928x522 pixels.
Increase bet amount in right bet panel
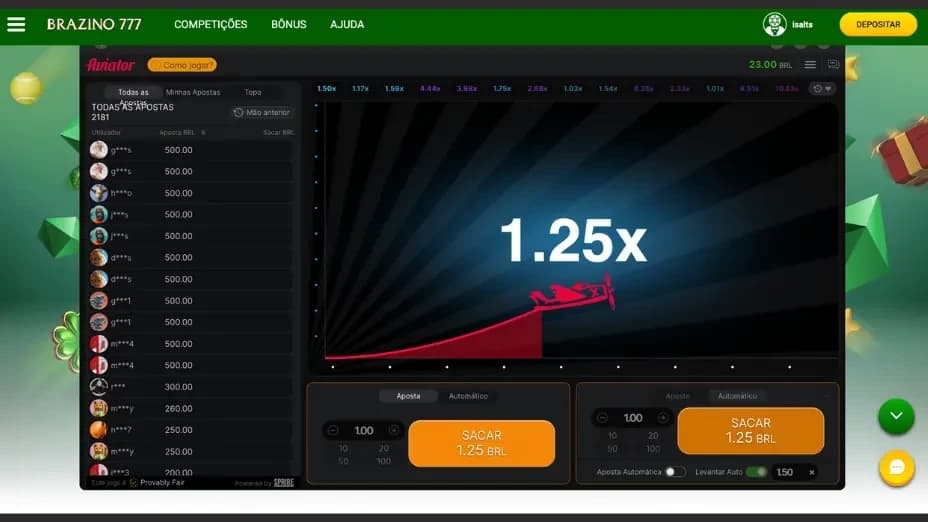[663, 418]
